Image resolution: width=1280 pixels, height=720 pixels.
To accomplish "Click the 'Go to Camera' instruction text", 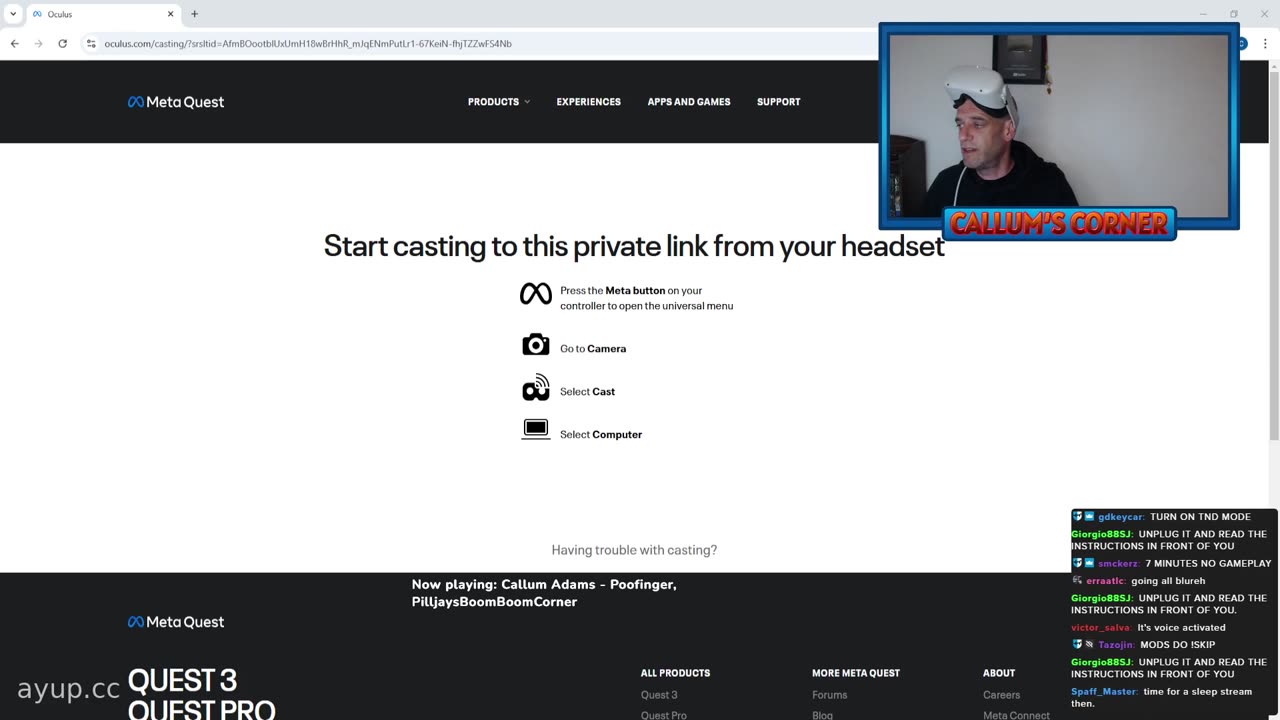I will coord(593,349).
